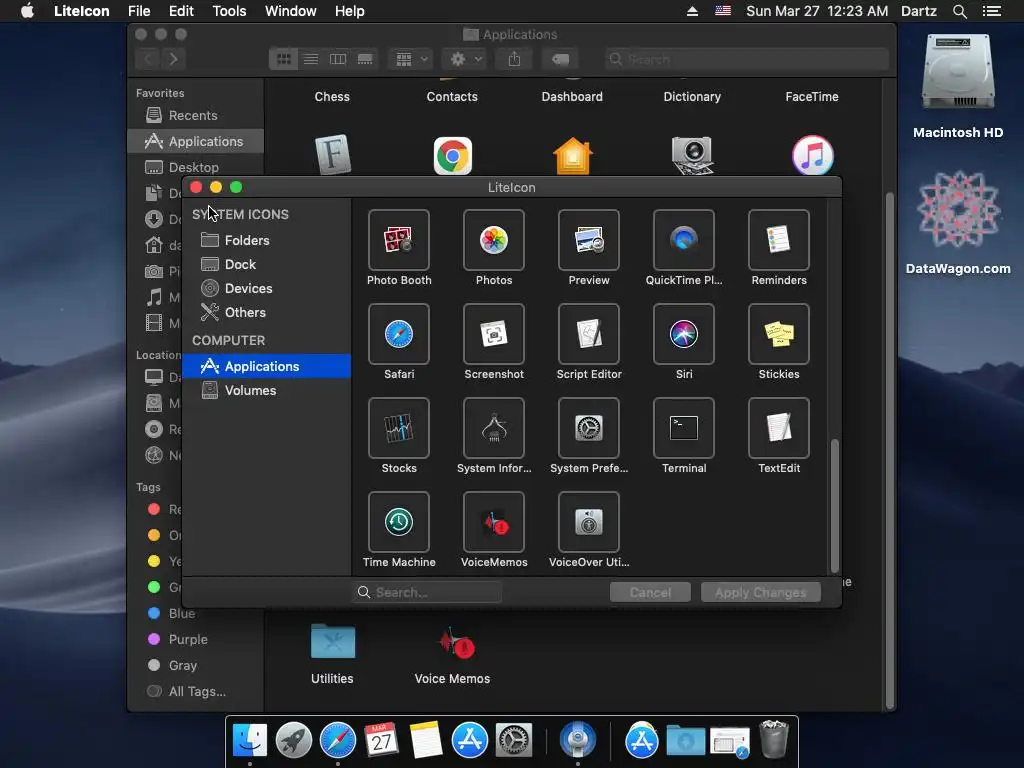Select All Tags in Finder sidebar
The height and width of the screenshot is (768, 1024).
(197, 692)
